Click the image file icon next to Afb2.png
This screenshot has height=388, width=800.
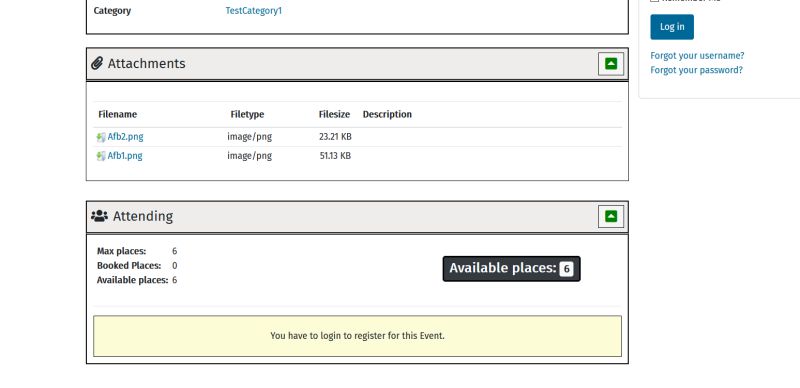pyautogui.click(x=101, y=137)
